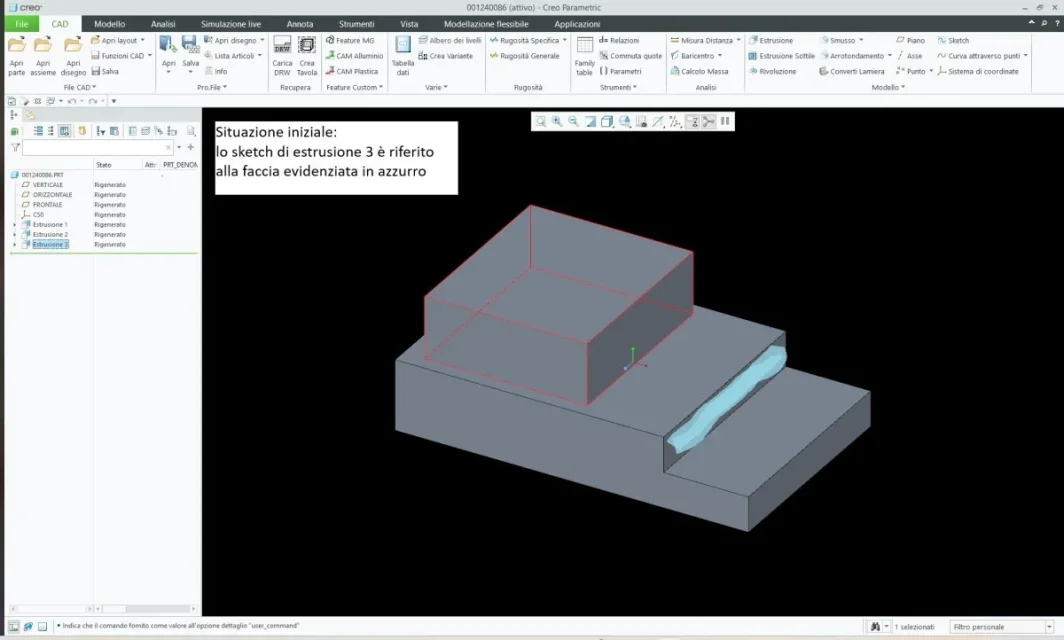The width and height of the screenshot is (1064, 640).
Task: Start the Rivoluzione tool
Action: click(x=772, y=71)
